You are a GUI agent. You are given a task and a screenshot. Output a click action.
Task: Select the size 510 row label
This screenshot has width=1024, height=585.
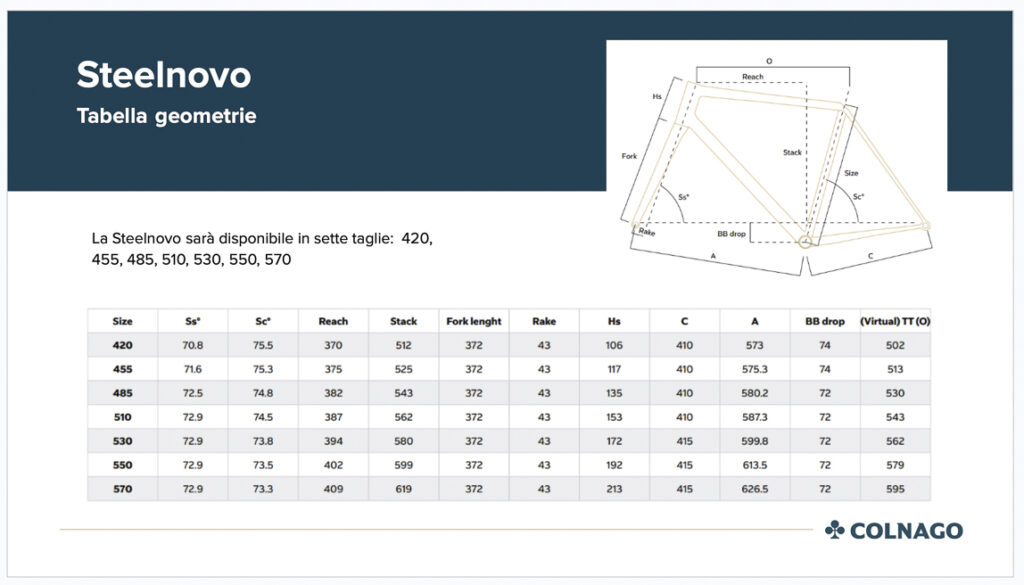[x=122, y=417]
